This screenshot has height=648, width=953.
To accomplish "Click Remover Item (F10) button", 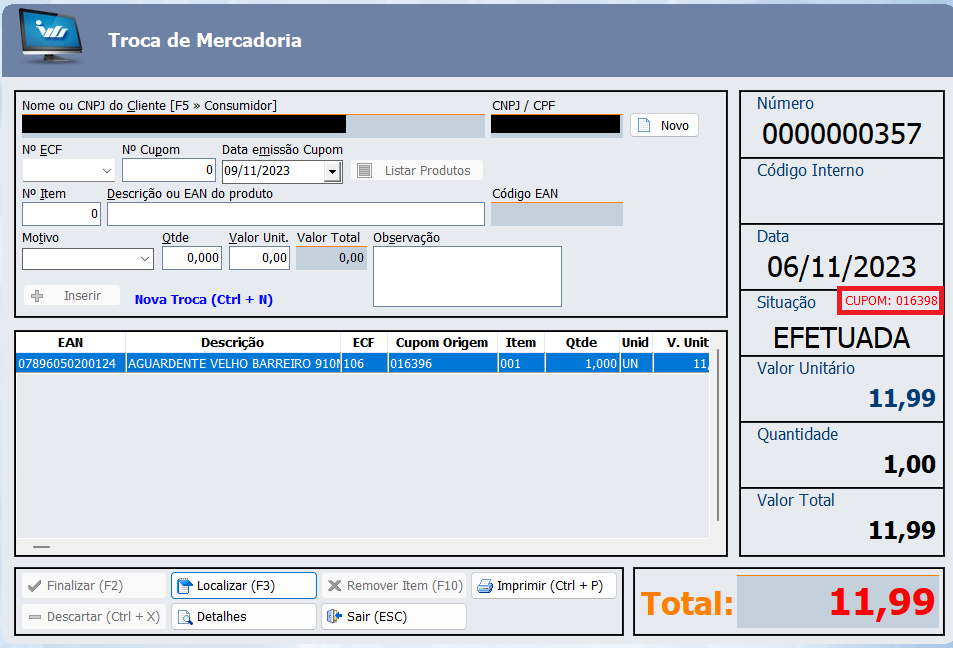I will [x=393, y=586].
